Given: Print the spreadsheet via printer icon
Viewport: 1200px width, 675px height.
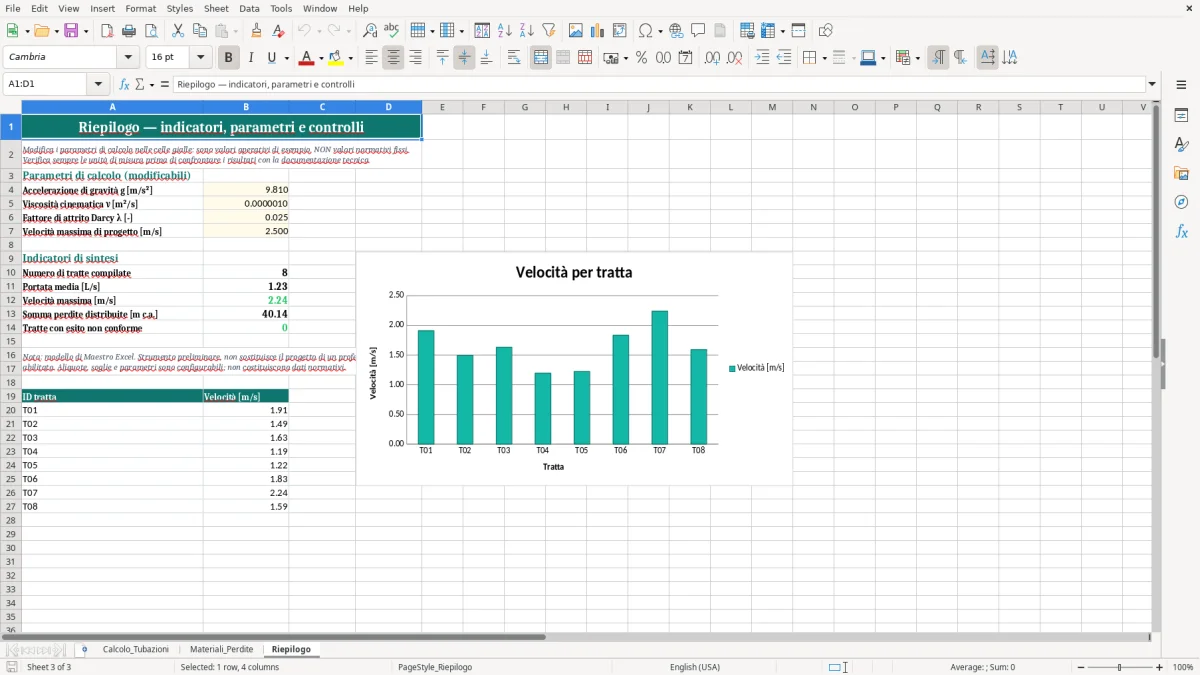Looking at the screenshot, I should [129, 31].
